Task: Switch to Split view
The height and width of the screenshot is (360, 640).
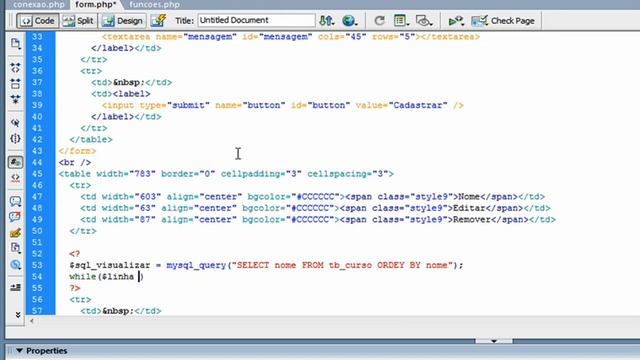Action: coord(78,21)
